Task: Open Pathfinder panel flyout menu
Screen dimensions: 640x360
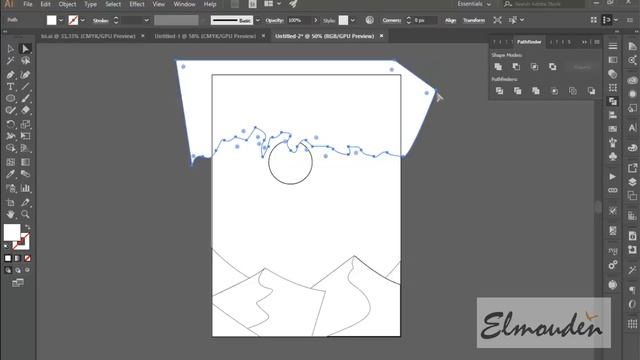Action: (597, 42)
